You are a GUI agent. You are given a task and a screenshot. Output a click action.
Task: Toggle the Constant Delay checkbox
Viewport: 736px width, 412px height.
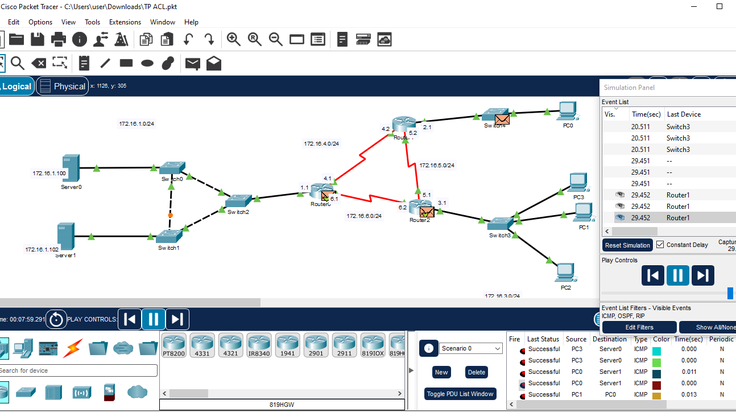click(660, 244)
